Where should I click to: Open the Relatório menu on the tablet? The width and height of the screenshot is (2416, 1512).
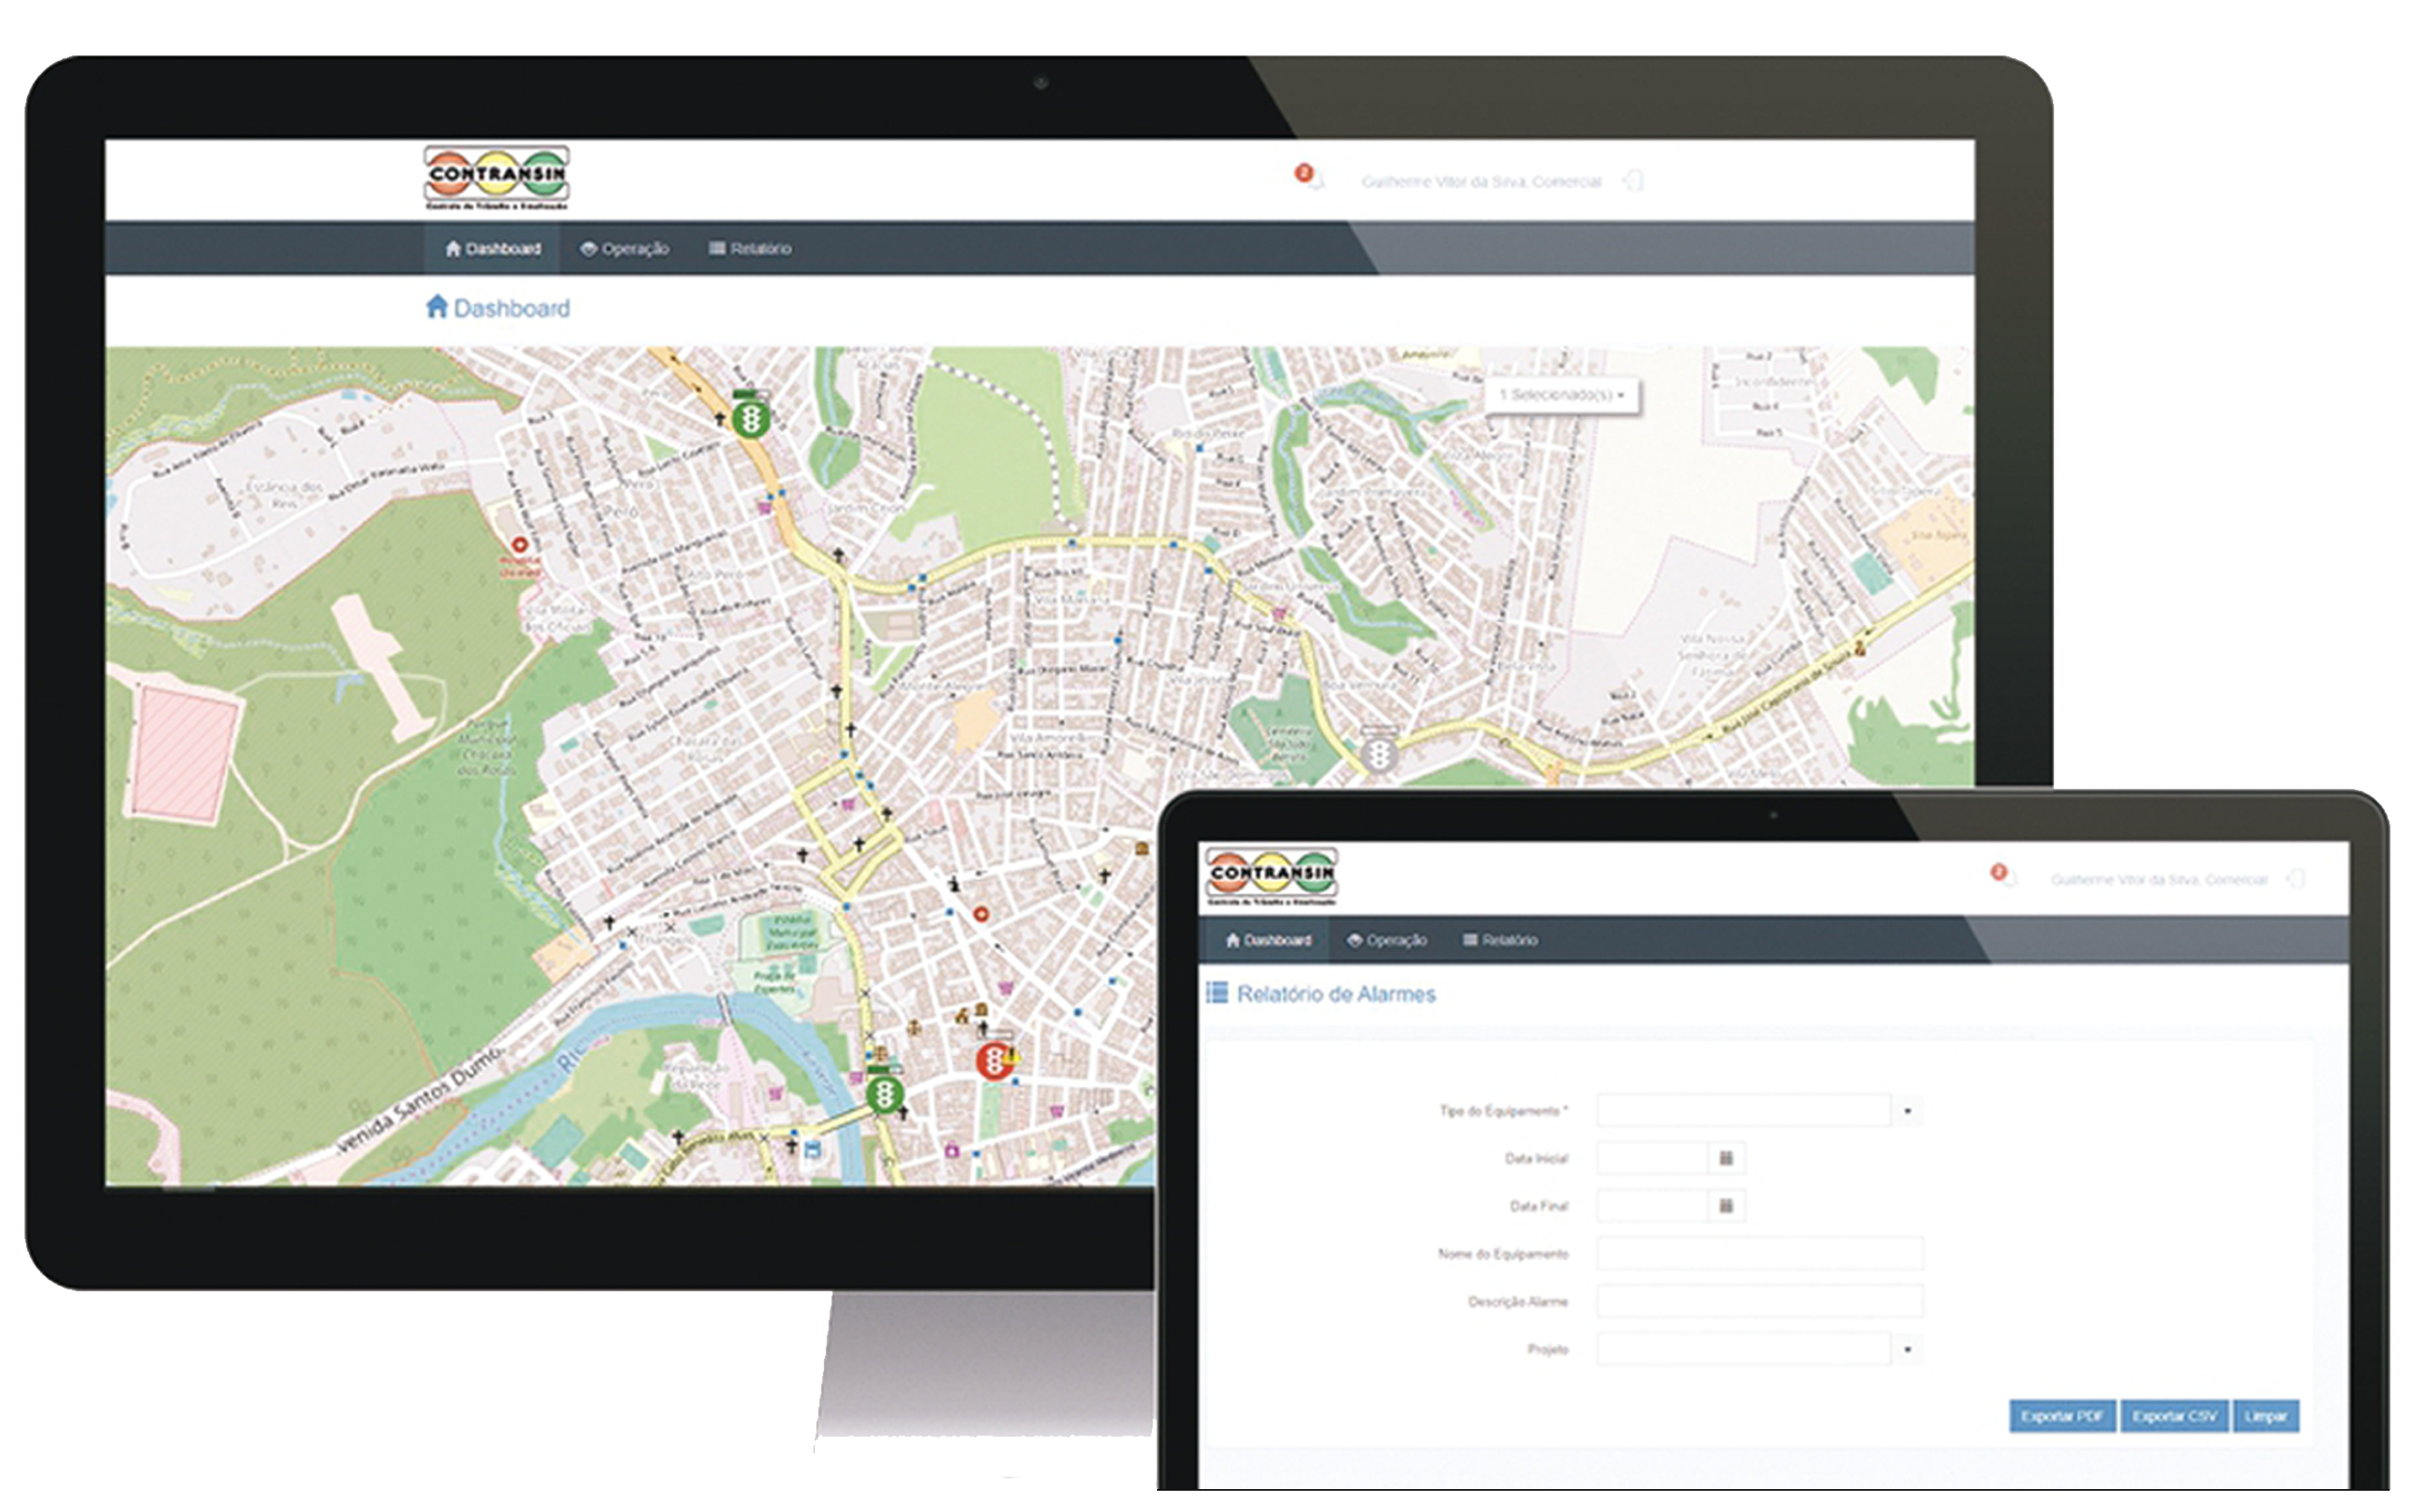pyautogui.click(x=1500, y=940)
